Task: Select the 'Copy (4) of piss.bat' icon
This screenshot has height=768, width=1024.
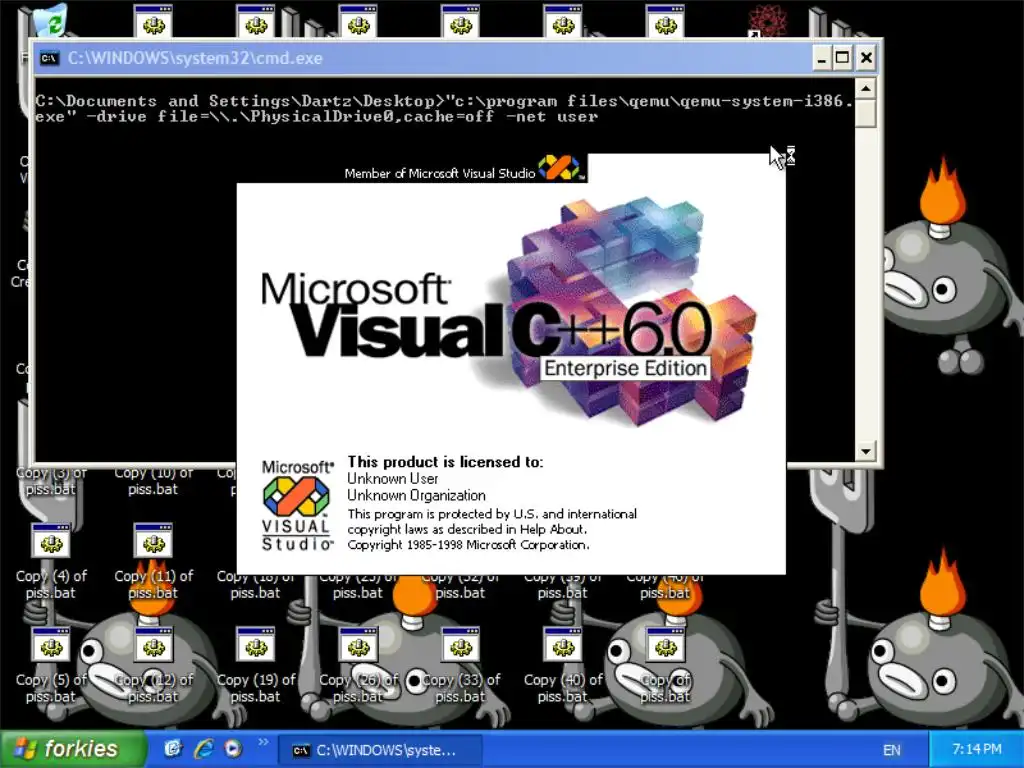Action: pos(51,561)
